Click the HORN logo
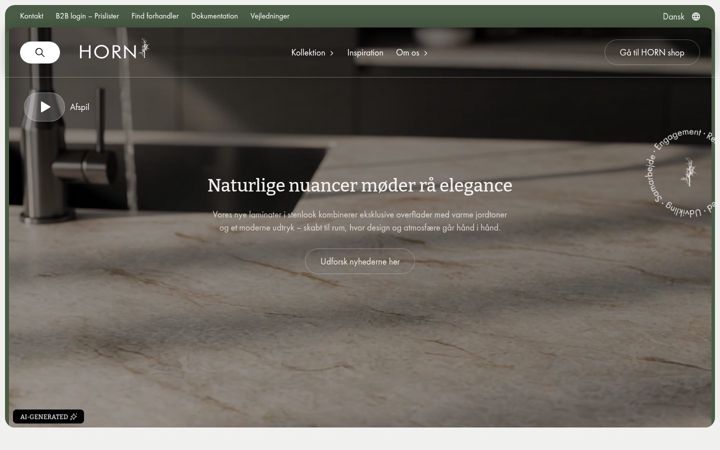The width and height of the screenshot is (720, 450). (x=114, y=50)
